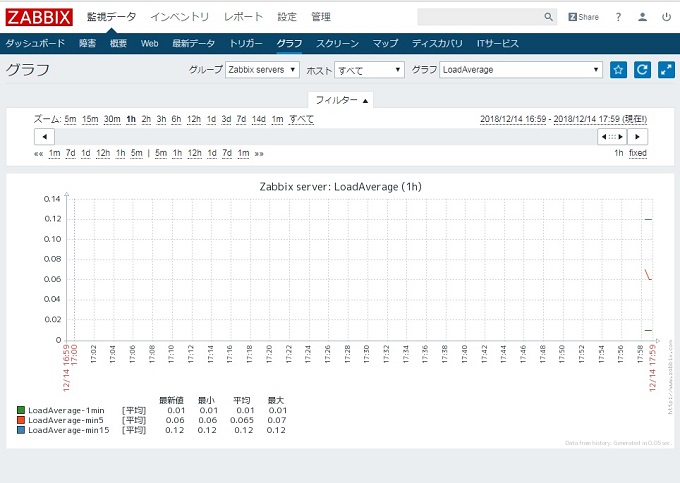The image size is (680, 483).
Task: Open the 設定 top menu
Action: (x=287, y=17)
